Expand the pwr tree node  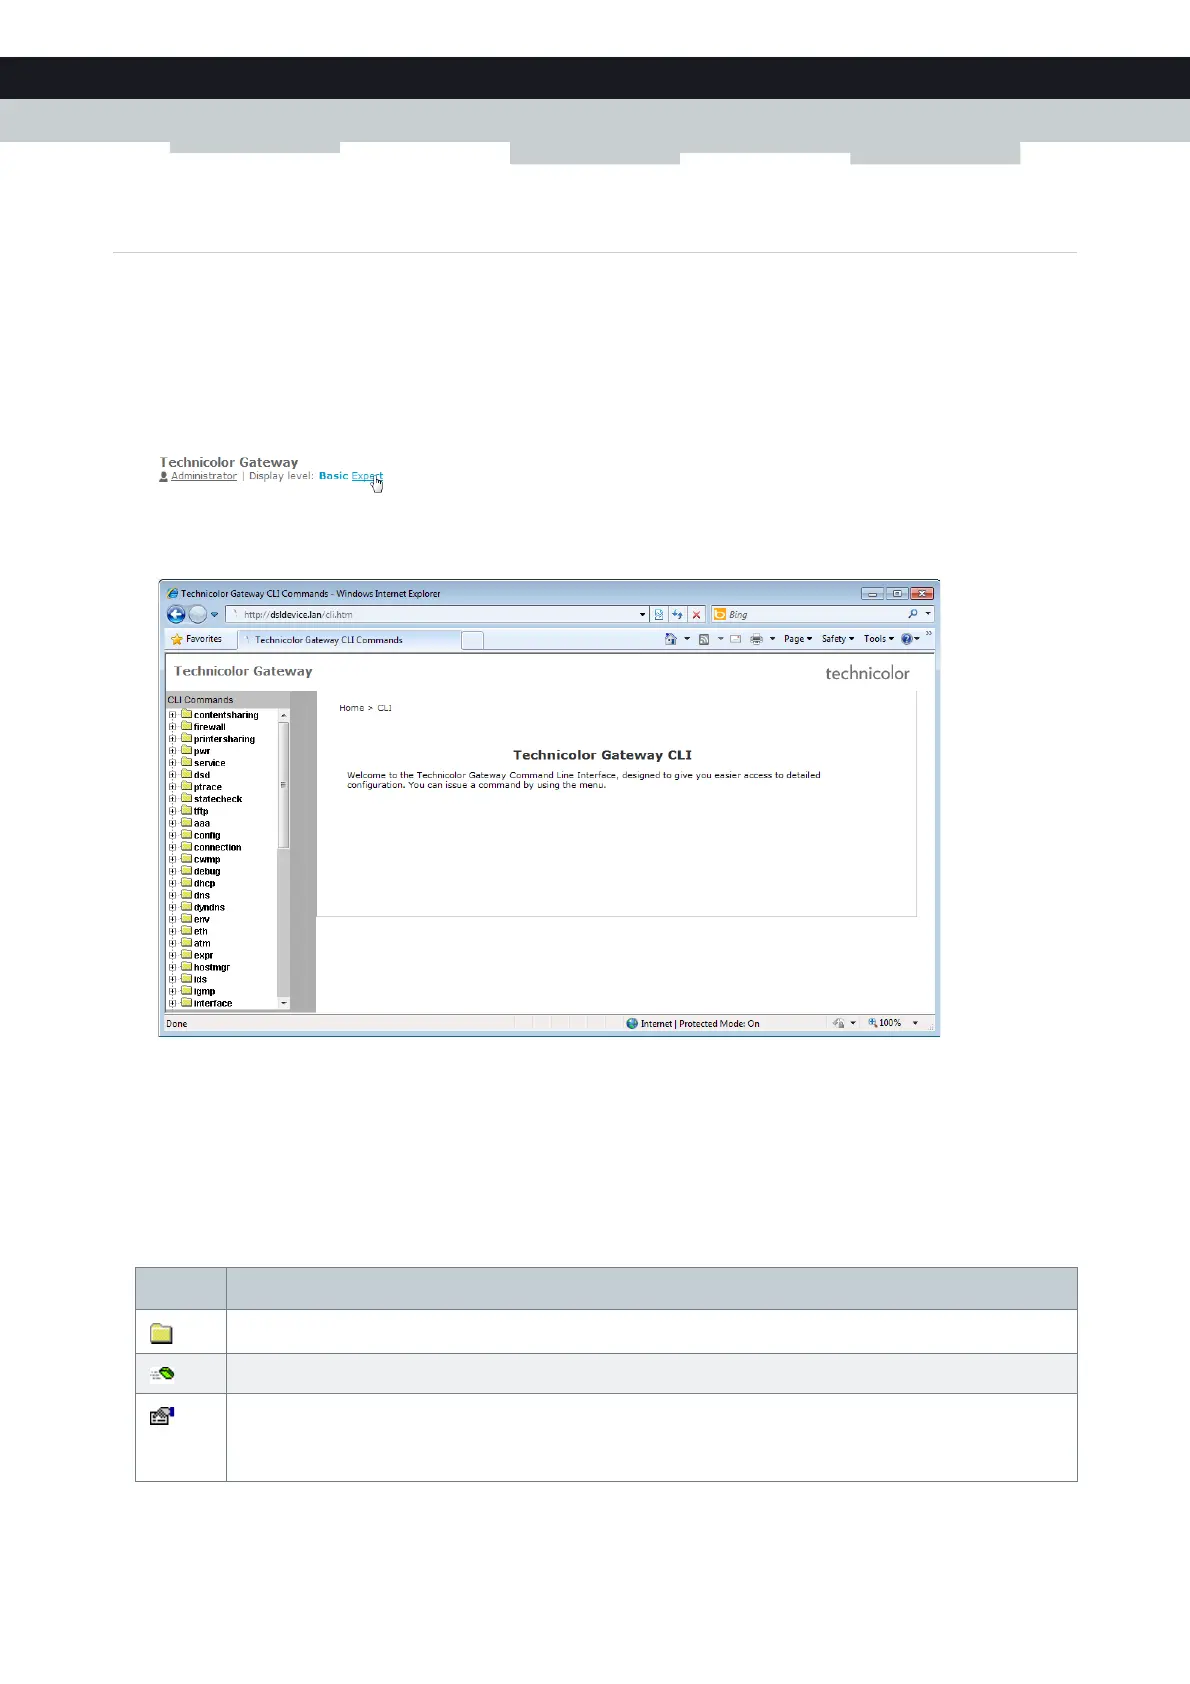coord(173,751)
